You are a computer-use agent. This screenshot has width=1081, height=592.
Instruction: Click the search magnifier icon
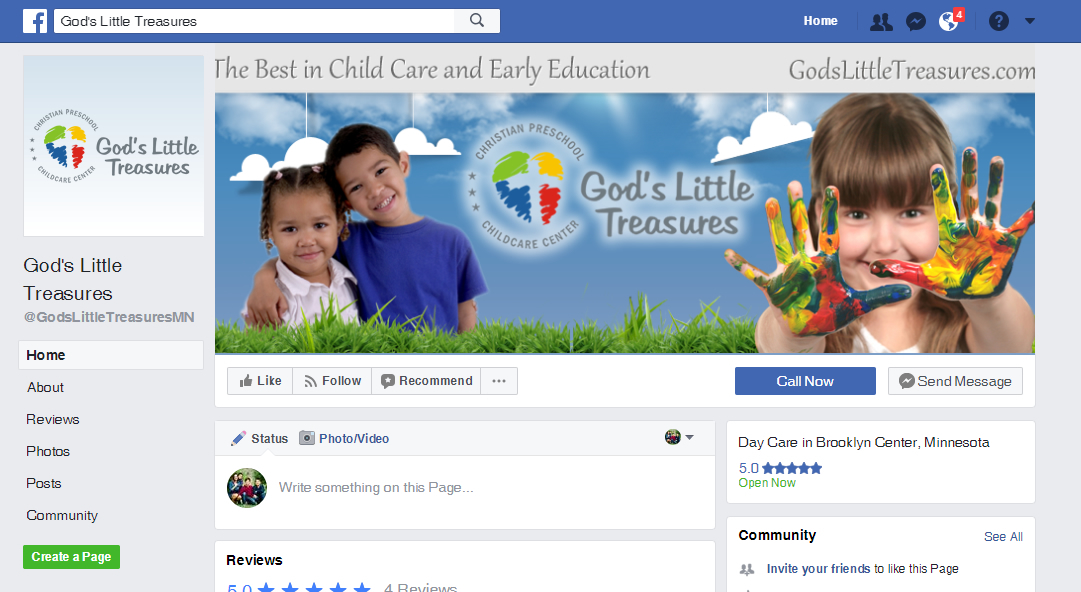[x=476, y=21]
